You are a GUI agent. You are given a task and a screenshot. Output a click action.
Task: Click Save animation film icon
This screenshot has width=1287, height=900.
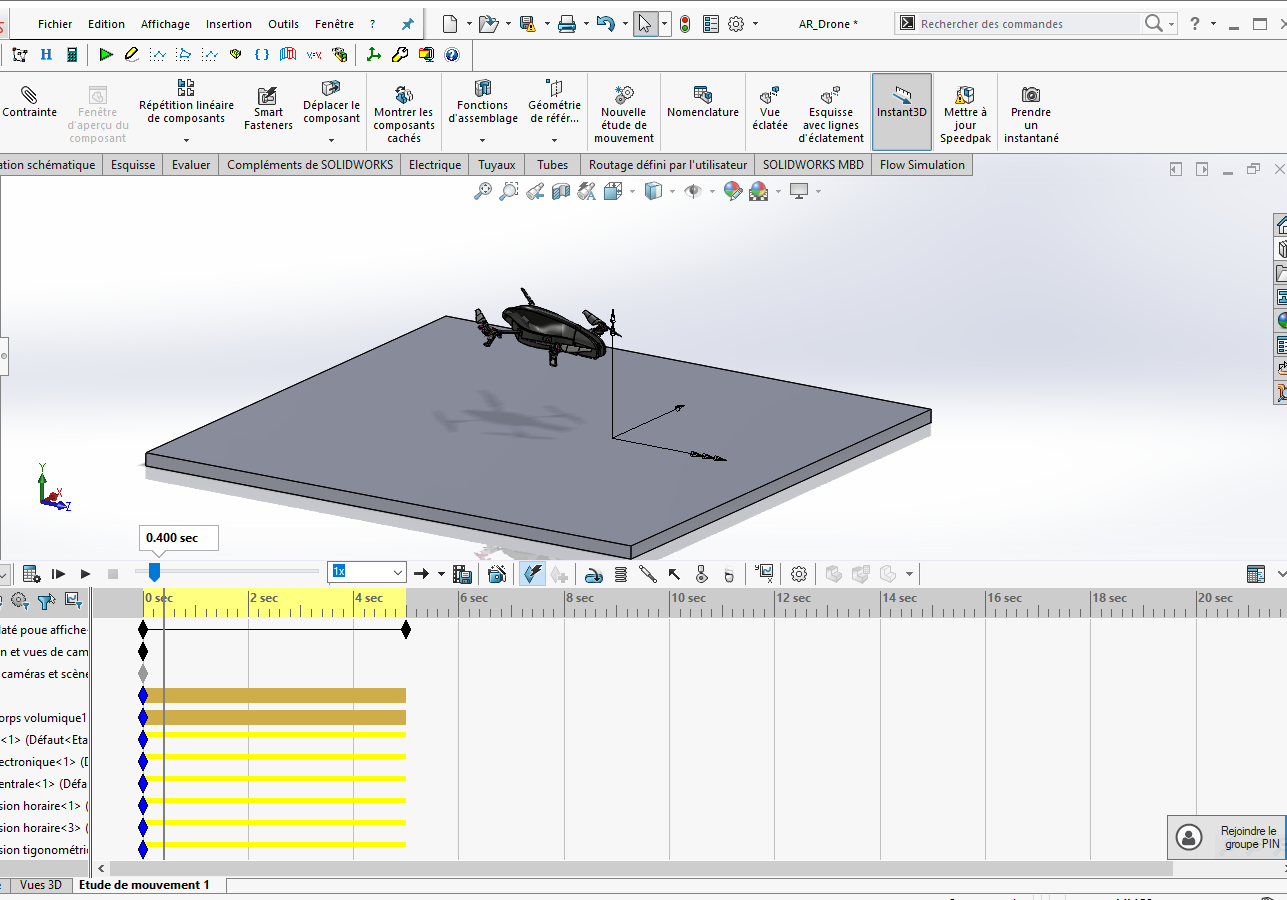point(462,574)
